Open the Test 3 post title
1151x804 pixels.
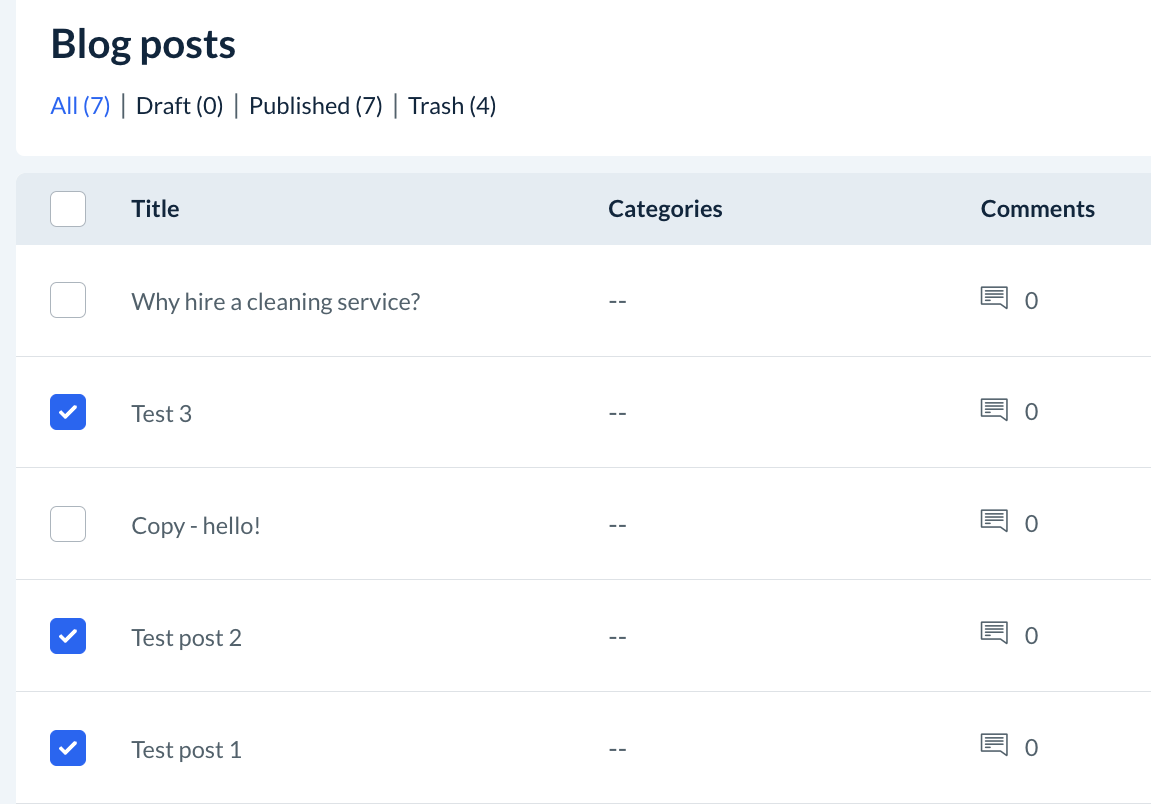(x=161, y=413)
